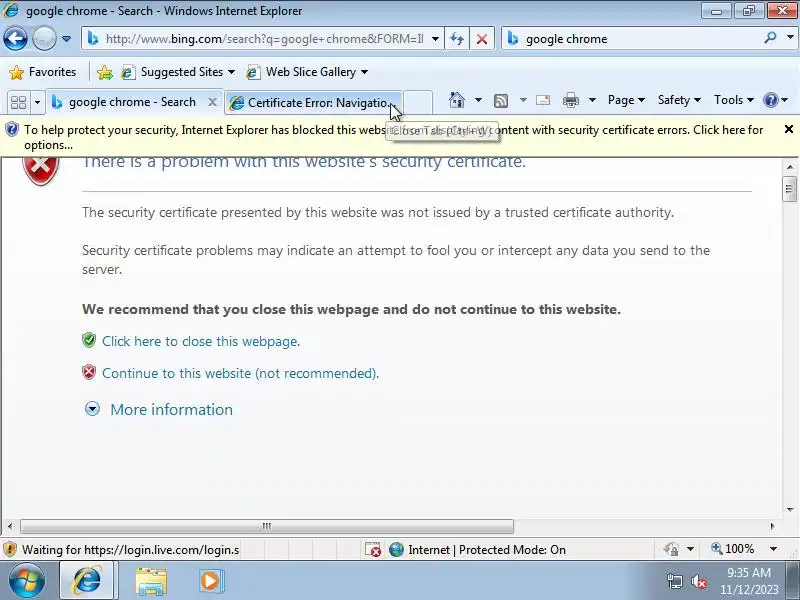Click the 100% zoom level button

[x=733, y=549]
